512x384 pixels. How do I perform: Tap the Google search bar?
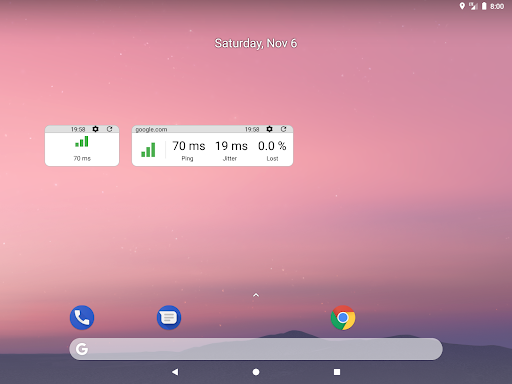pyautogui.click(x=256, y=349)
